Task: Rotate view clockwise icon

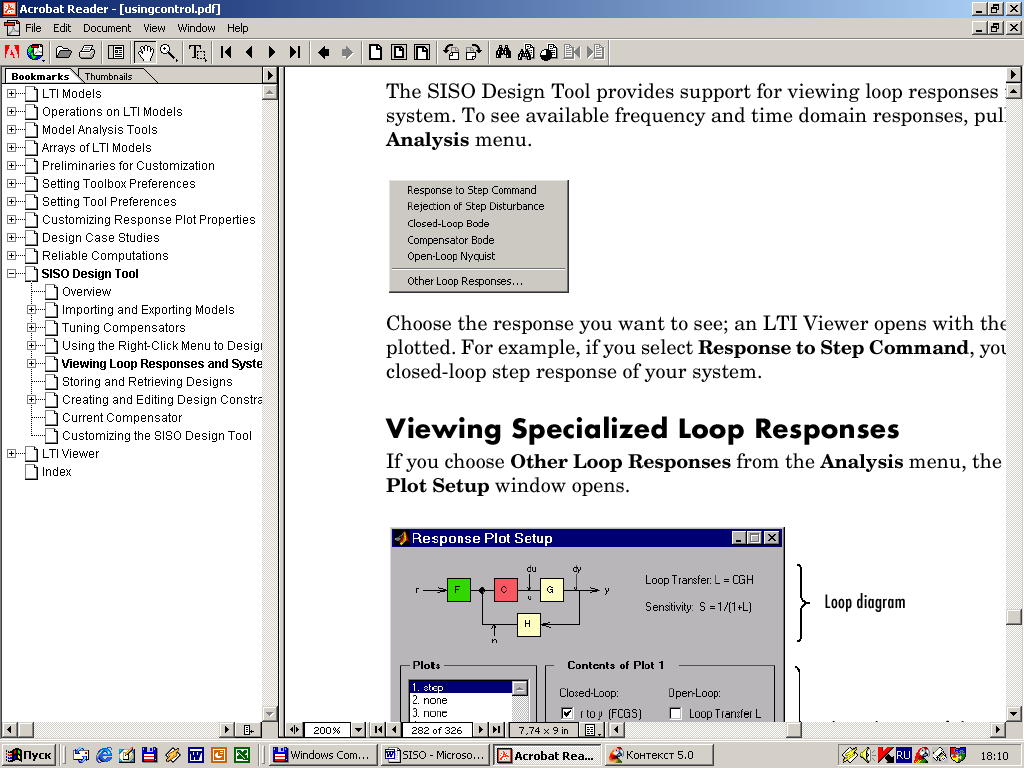Action: [x=473, y=52]
